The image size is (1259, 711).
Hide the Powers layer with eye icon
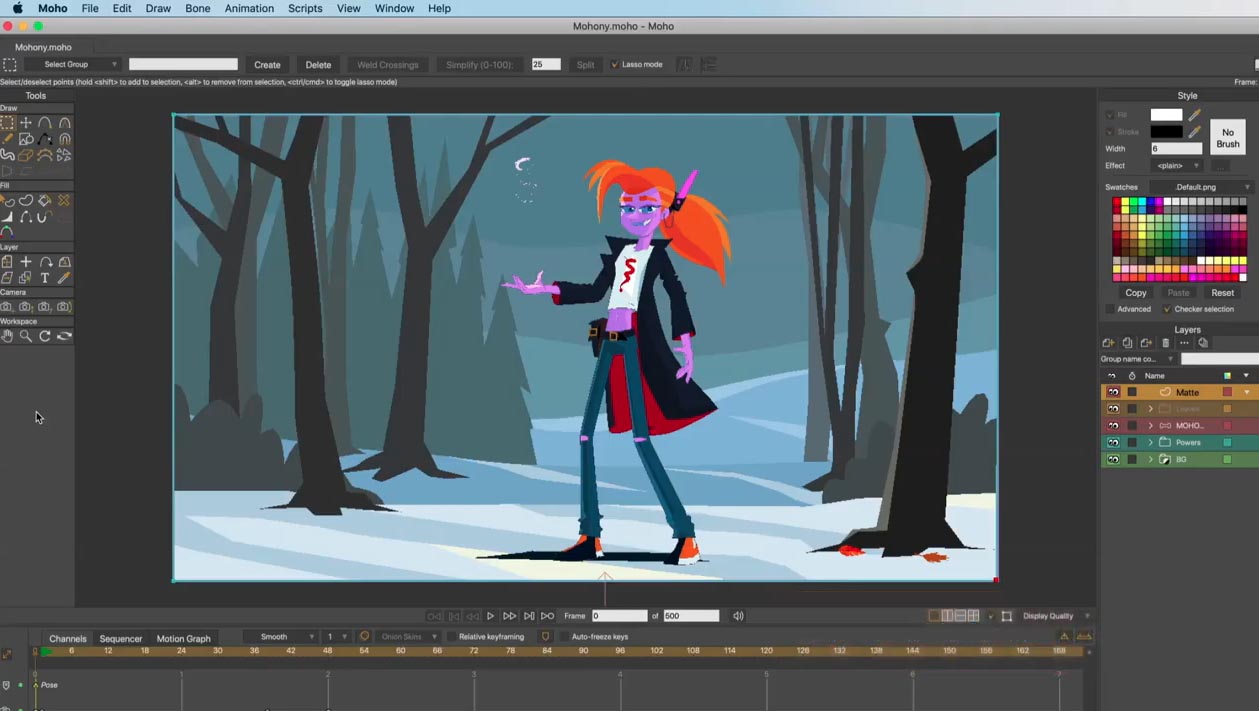pos(1113,442)
